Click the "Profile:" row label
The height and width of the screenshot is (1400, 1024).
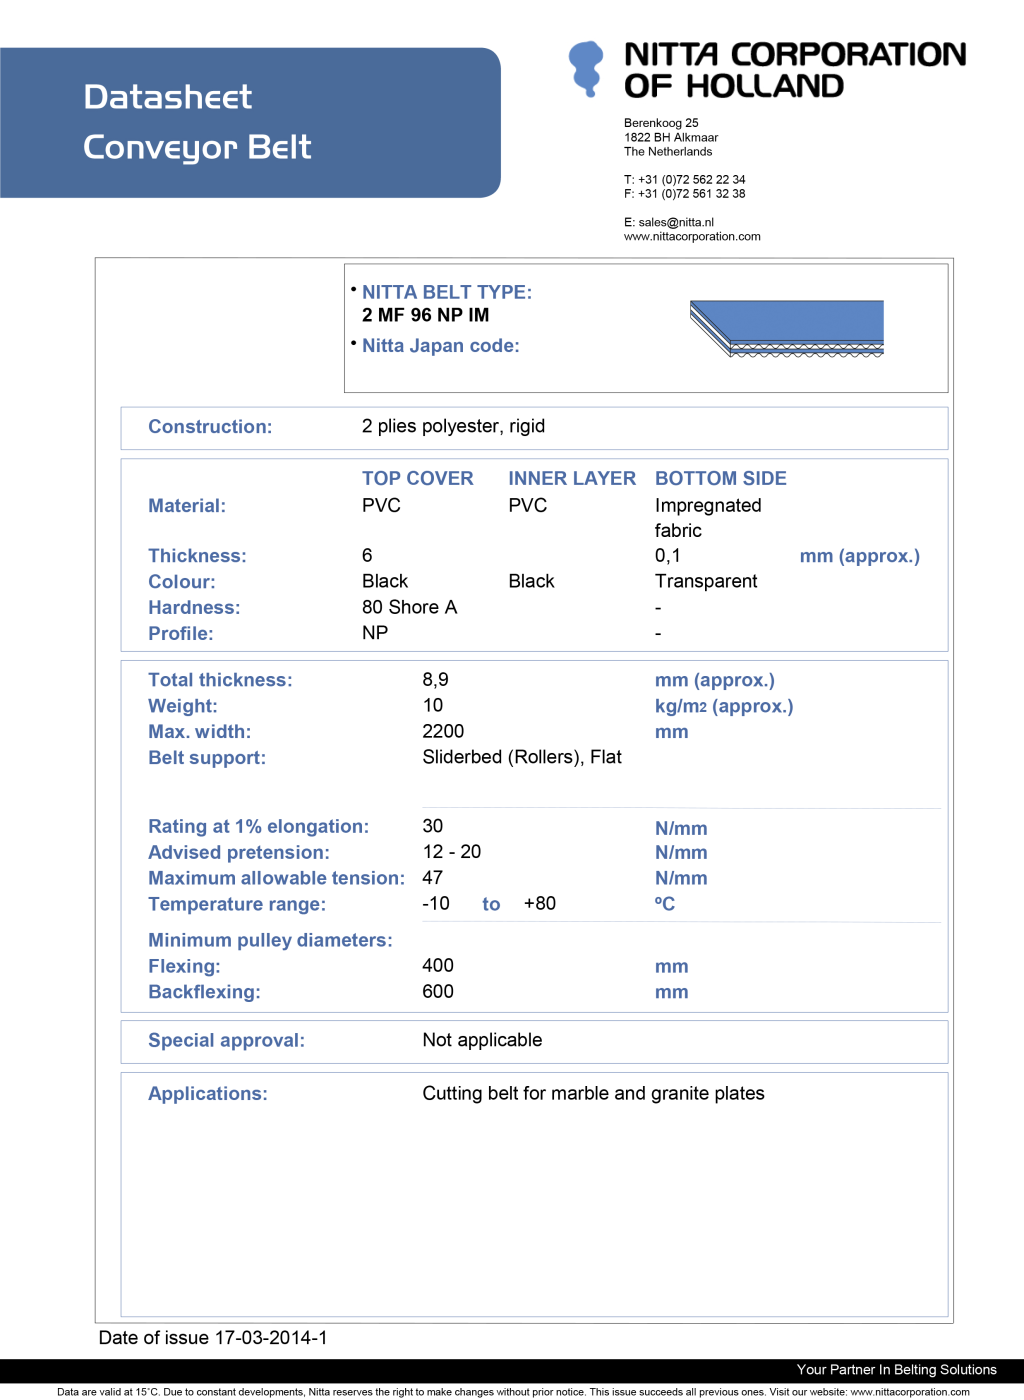(x=181, y=634)
